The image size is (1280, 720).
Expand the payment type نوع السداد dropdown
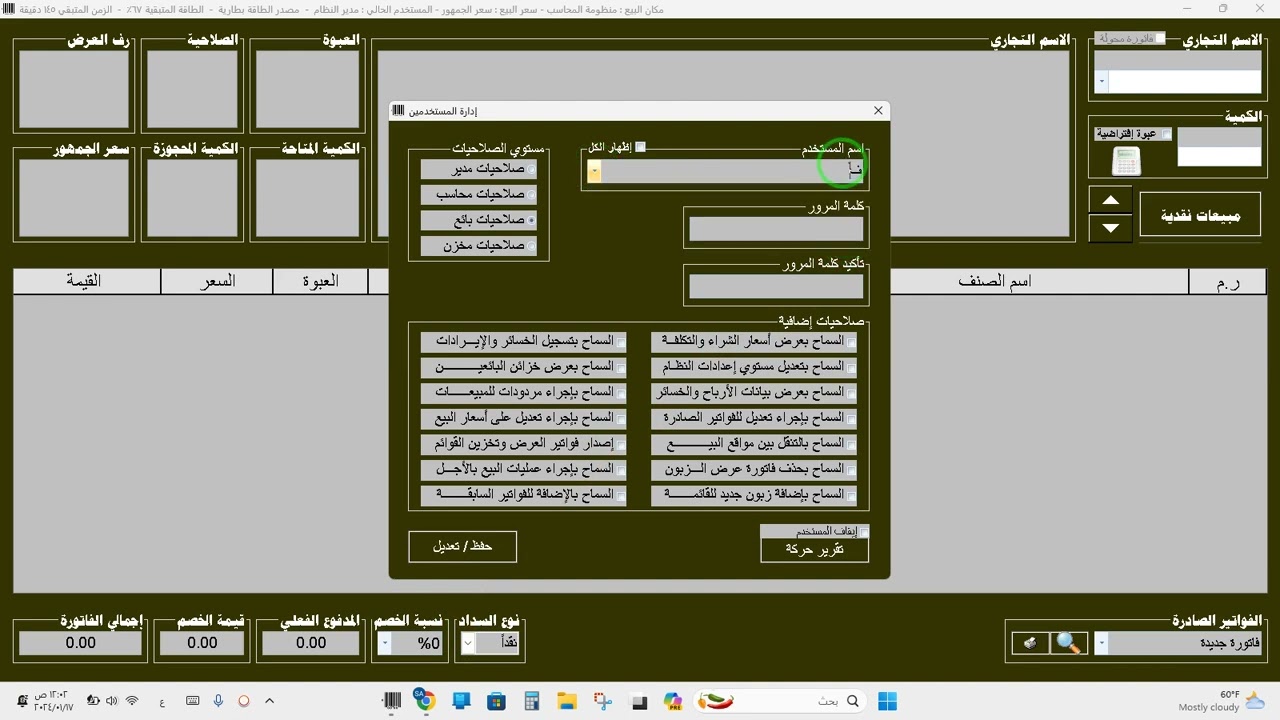[468, 643]
